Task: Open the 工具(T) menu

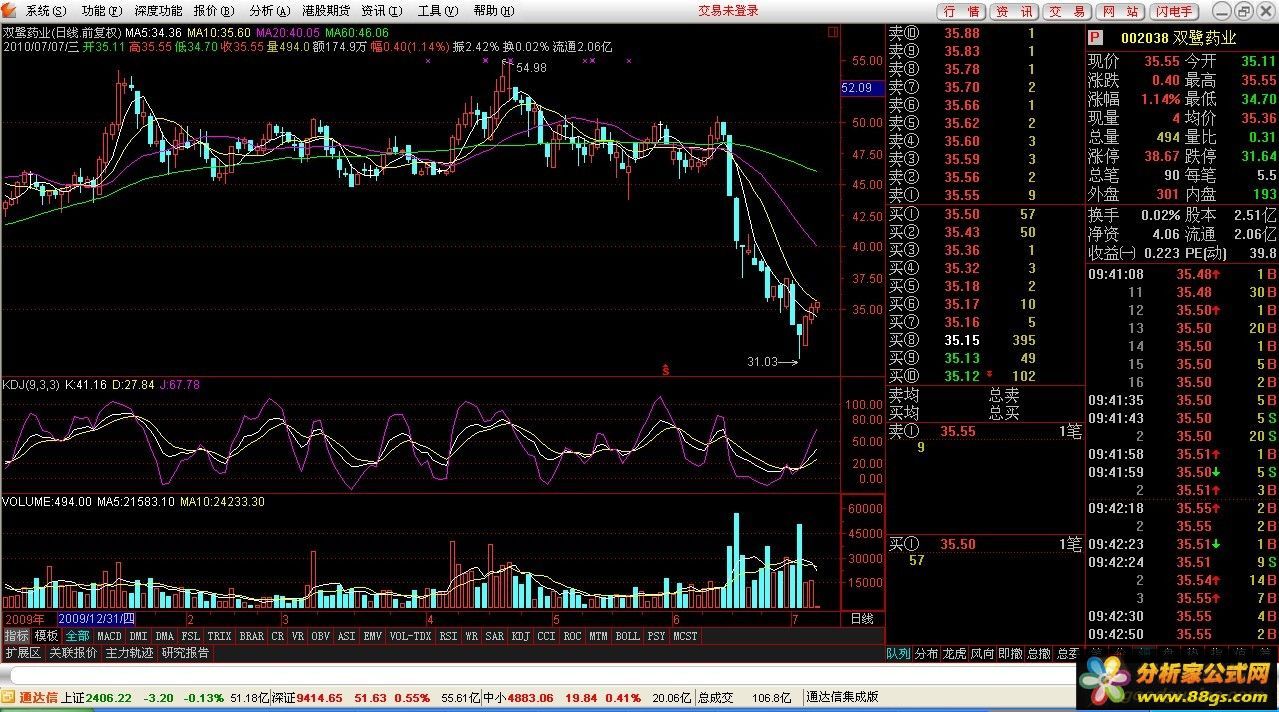Action: click(x=438, y=11)
